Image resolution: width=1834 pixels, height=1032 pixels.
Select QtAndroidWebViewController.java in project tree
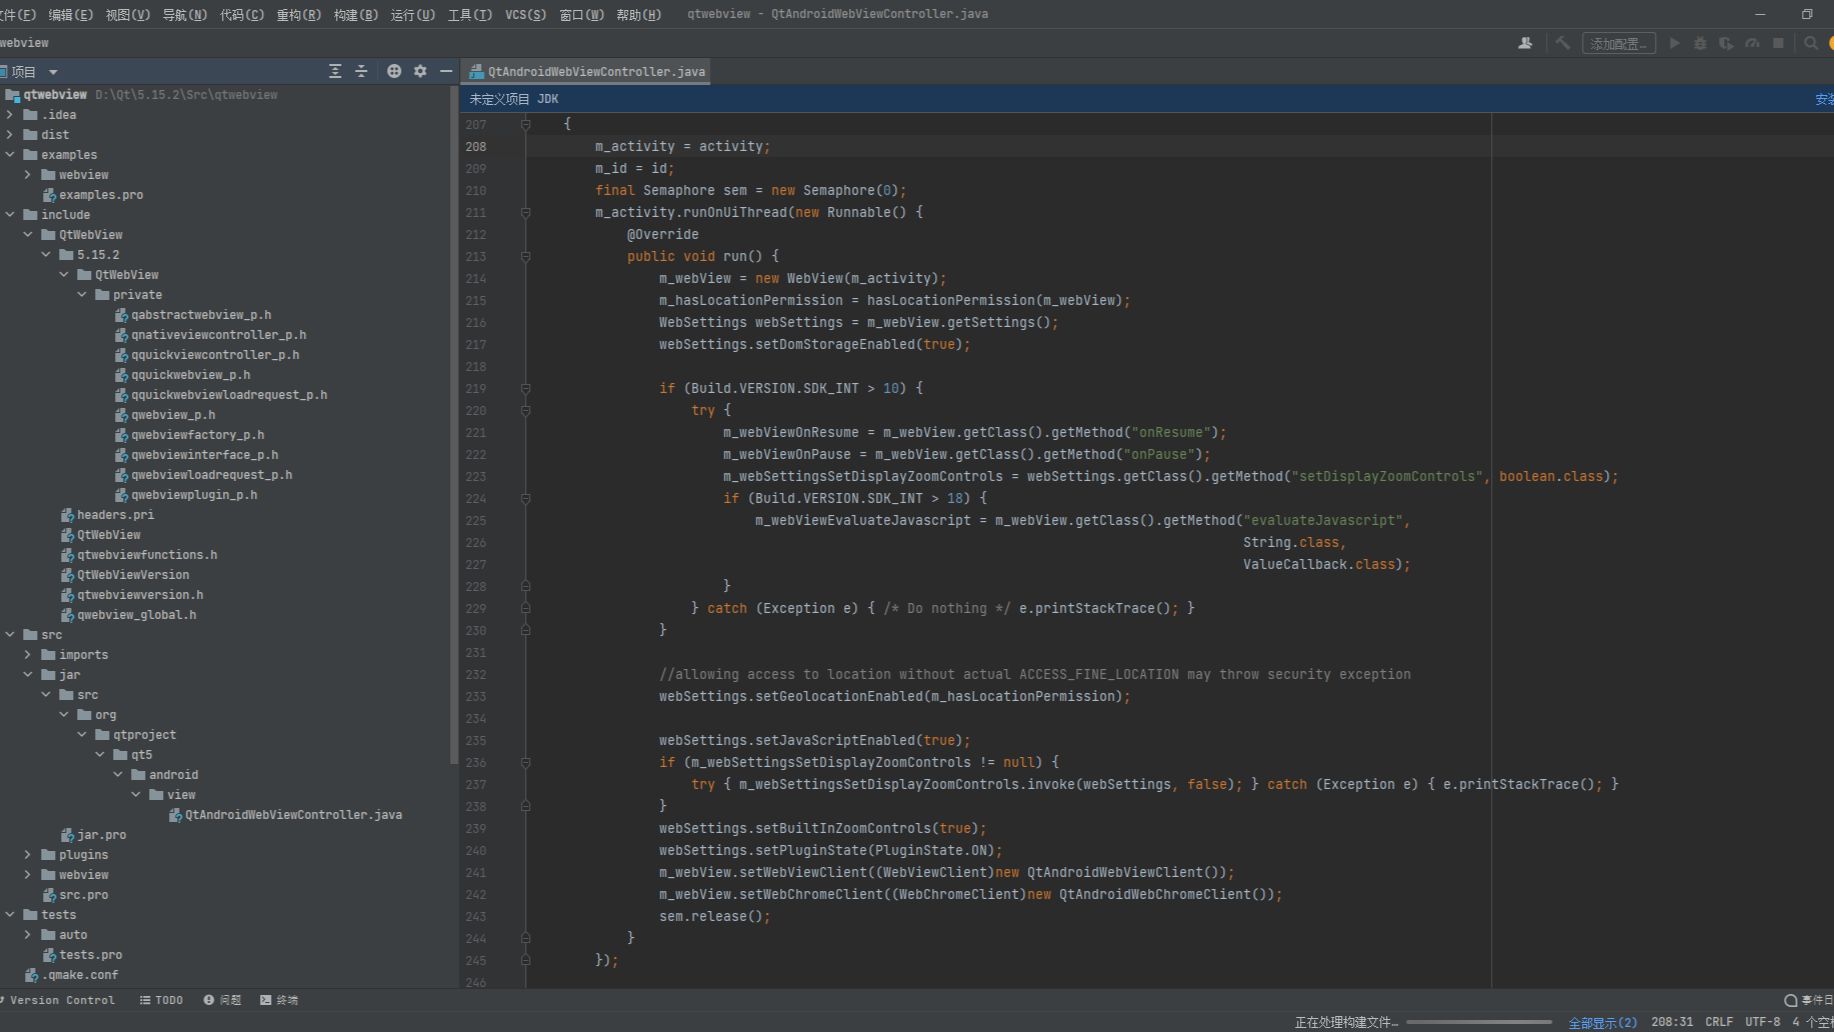285,815
